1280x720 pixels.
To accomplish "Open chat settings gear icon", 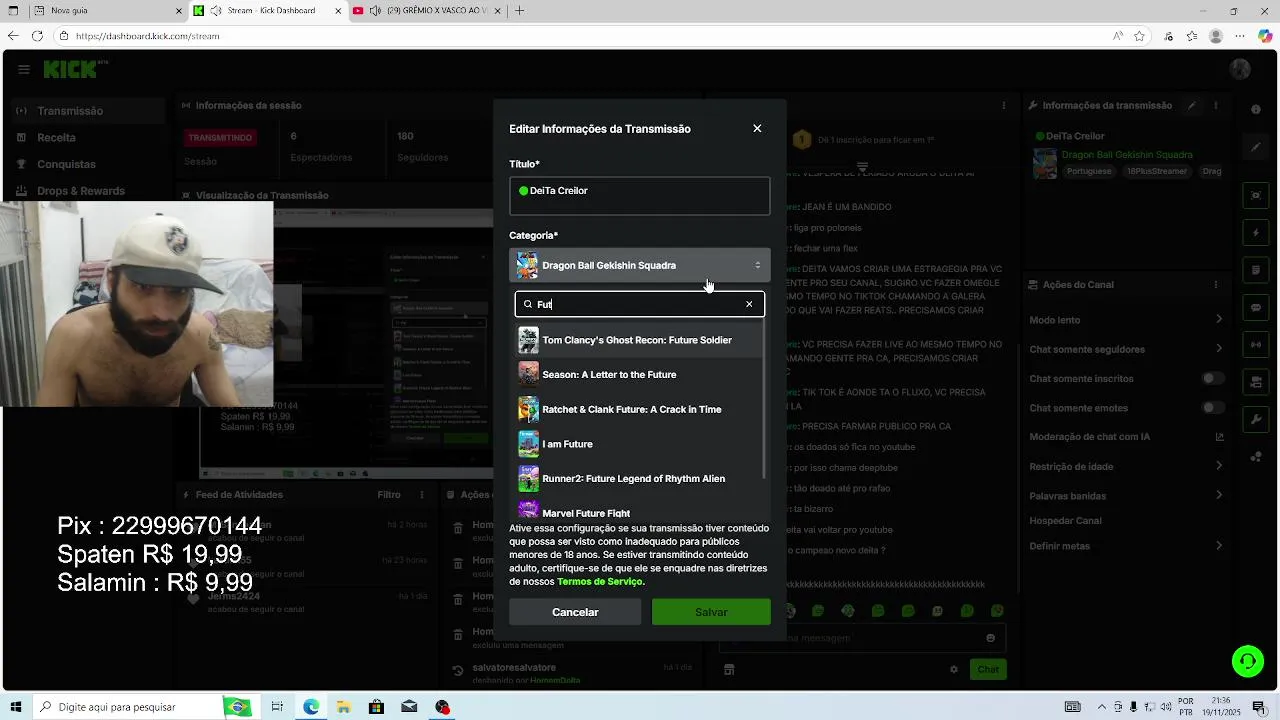I will (954, 669).
